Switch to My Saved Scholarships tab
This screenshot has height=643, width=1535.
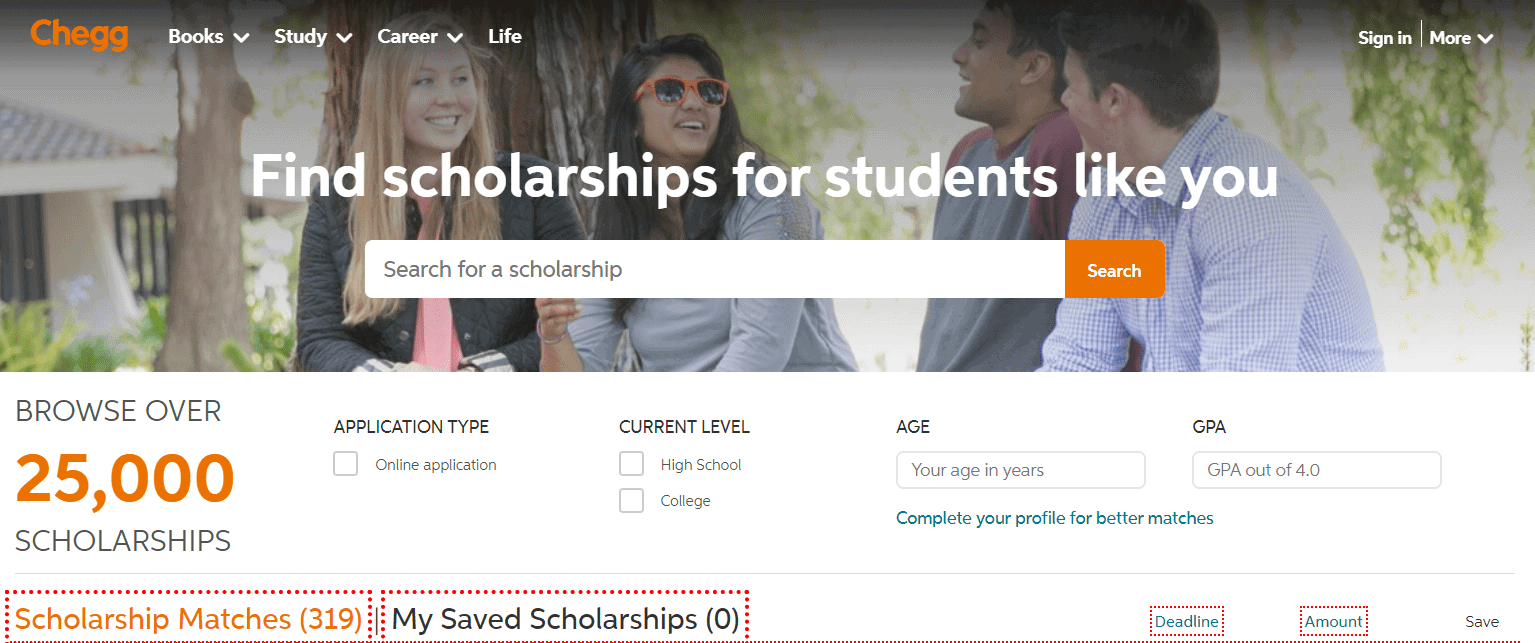563,617
